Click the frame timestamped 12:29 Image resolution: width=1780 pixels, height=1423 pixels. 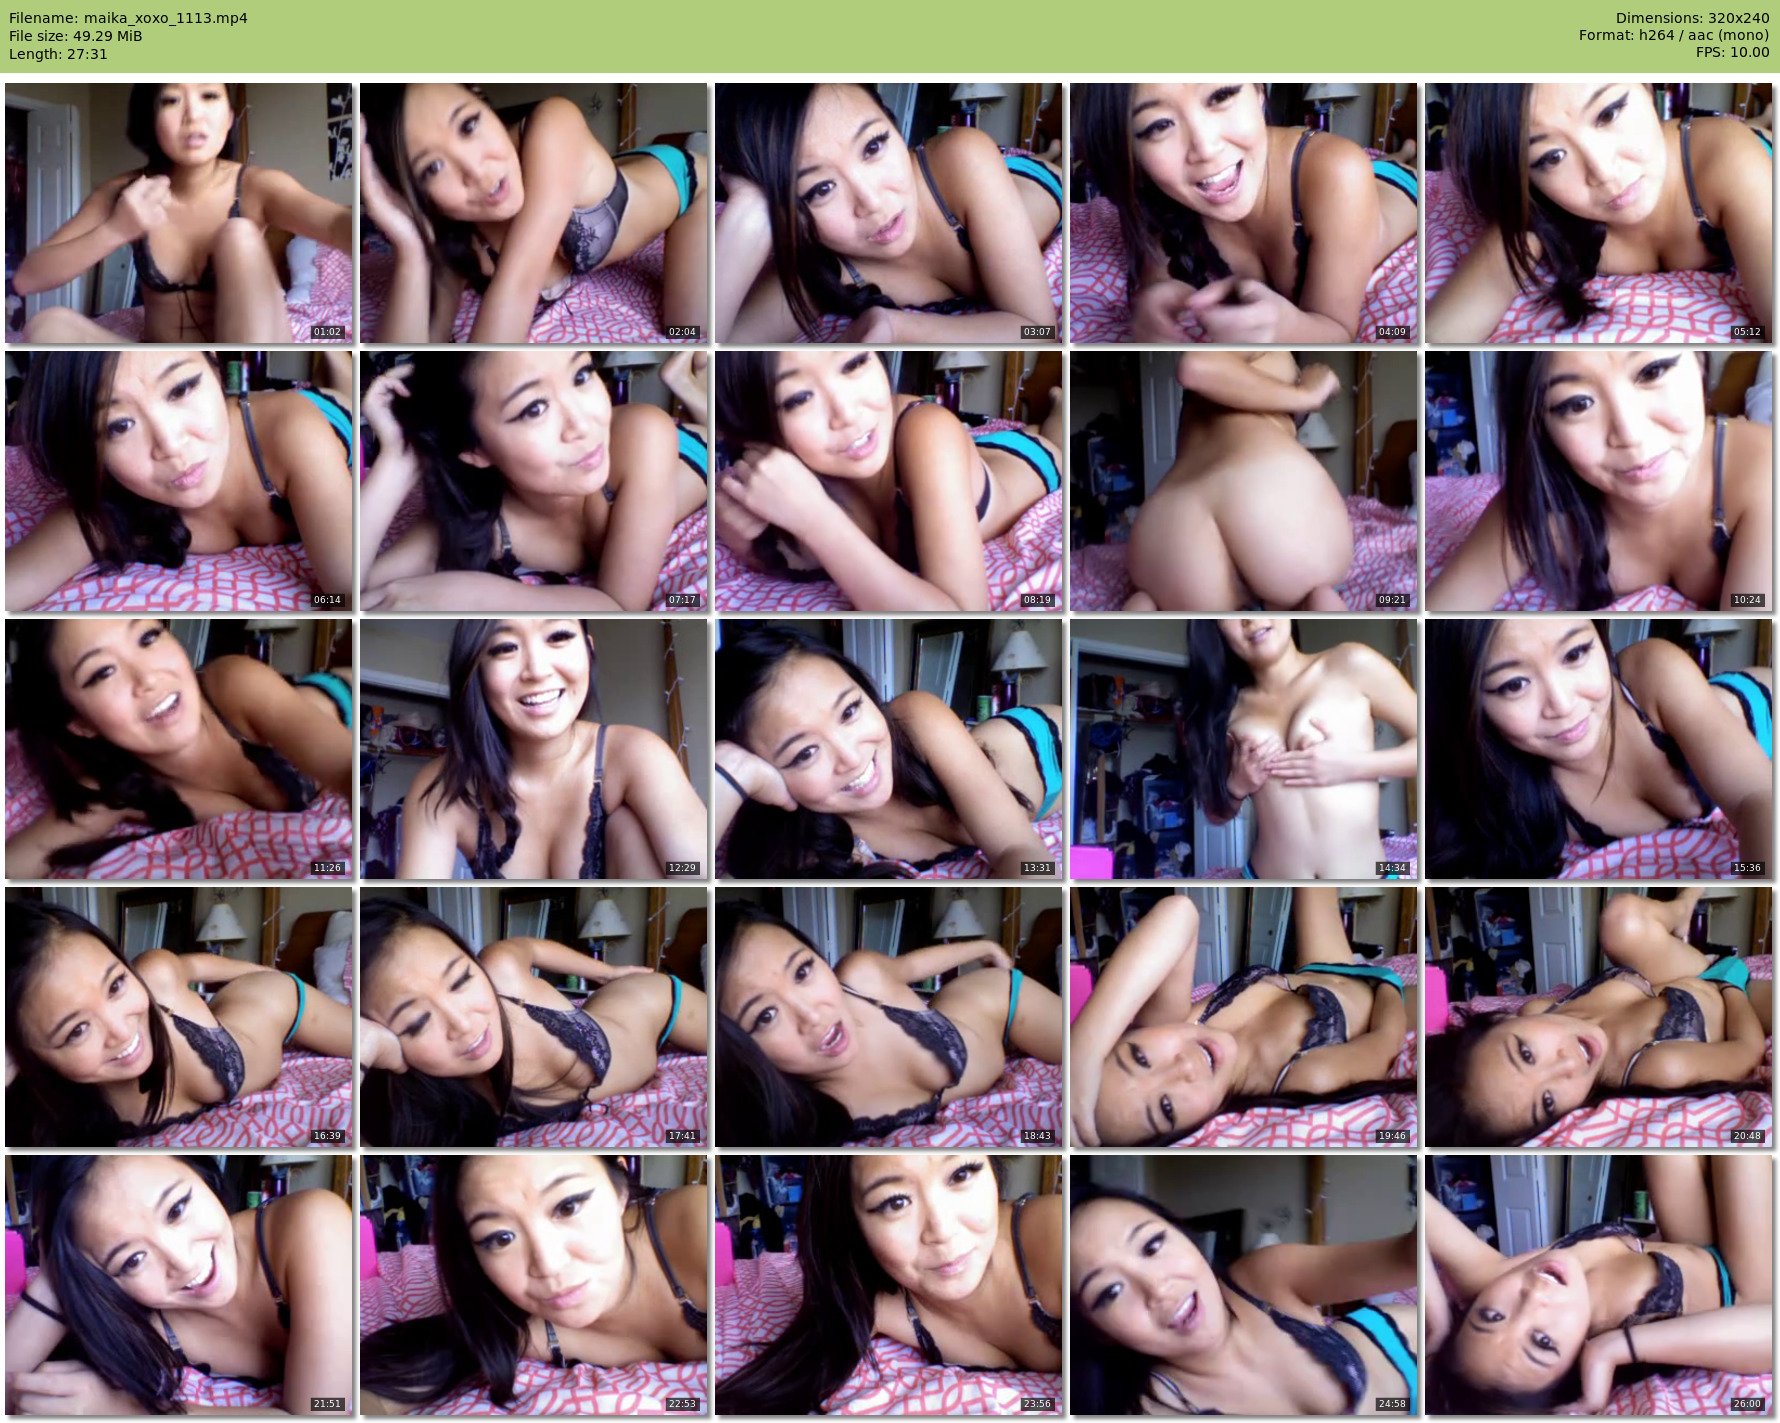[x=534, y=749]
